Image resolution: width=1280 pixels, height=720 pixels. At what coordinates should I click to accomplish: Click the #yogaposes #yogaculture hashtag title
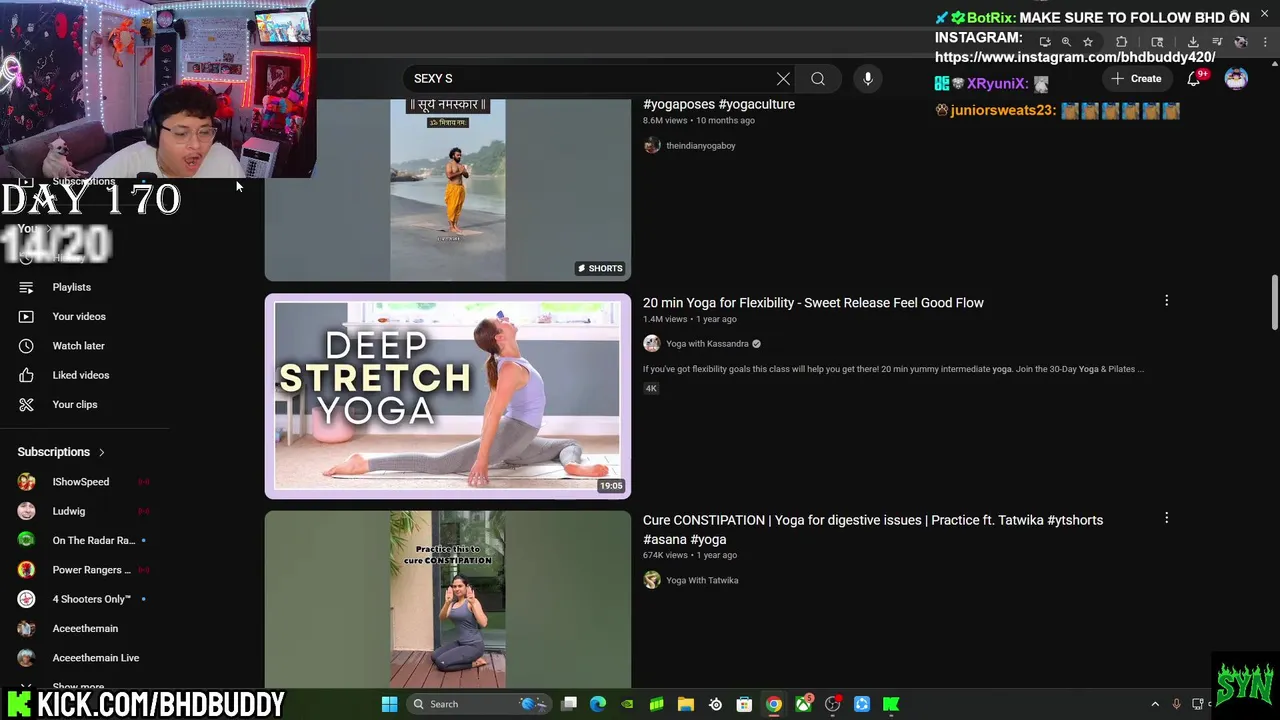click(x=719, y=104)
